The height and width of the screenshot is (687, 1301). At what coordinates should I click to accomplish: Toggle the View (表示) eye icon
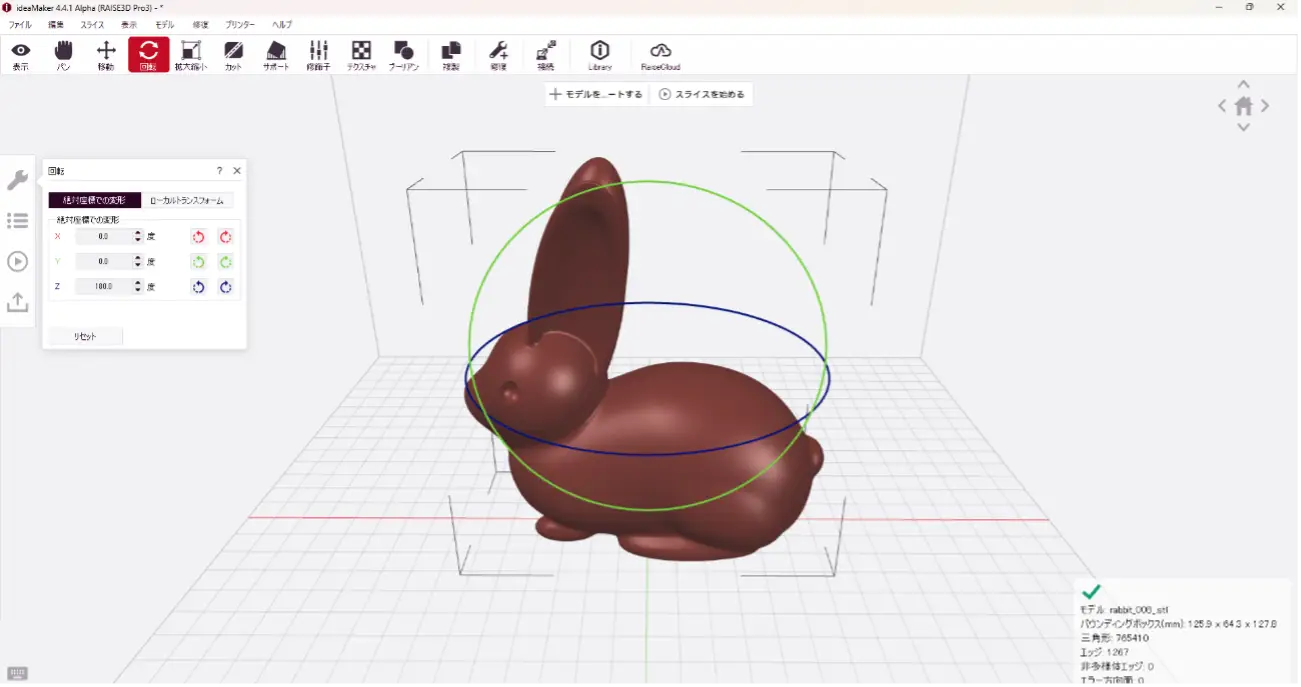point(20,55)
